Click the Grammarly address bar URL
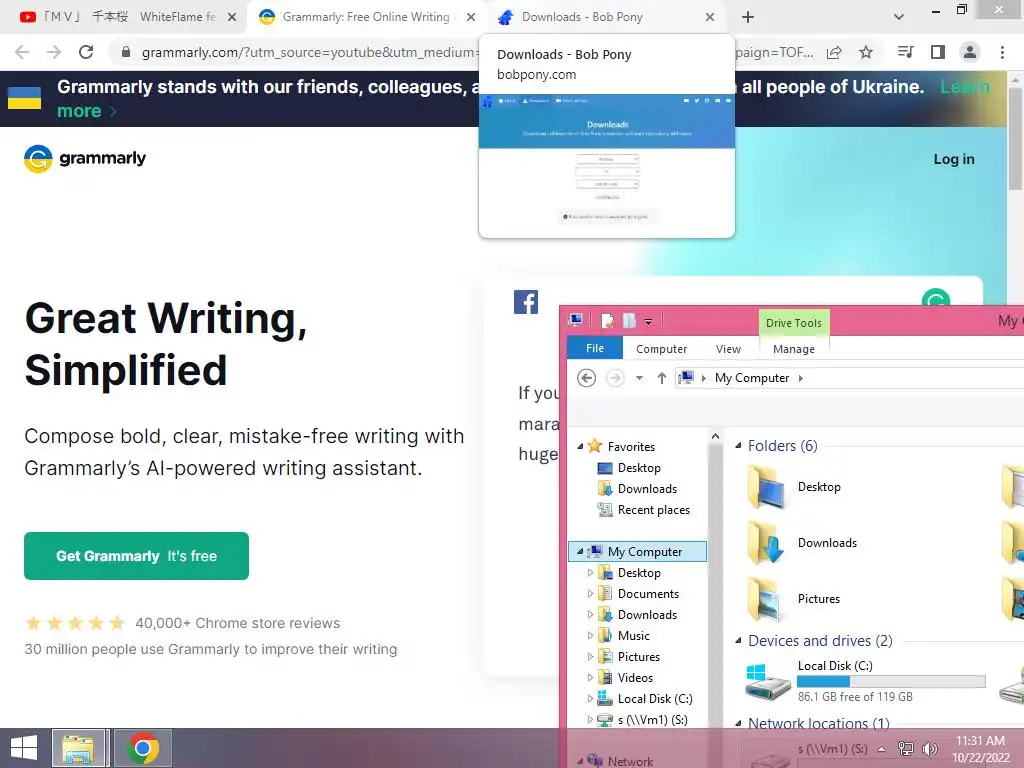The image size is (1024, 768). pyautogui.click(x=310, y=52)
